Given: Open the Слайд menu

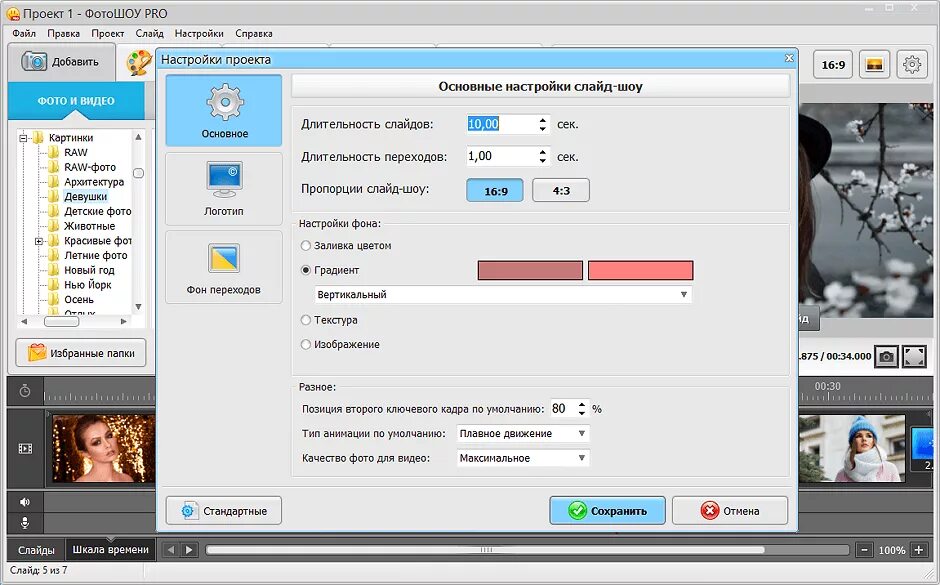Looking at the screenshot, I should pos(150,34).
